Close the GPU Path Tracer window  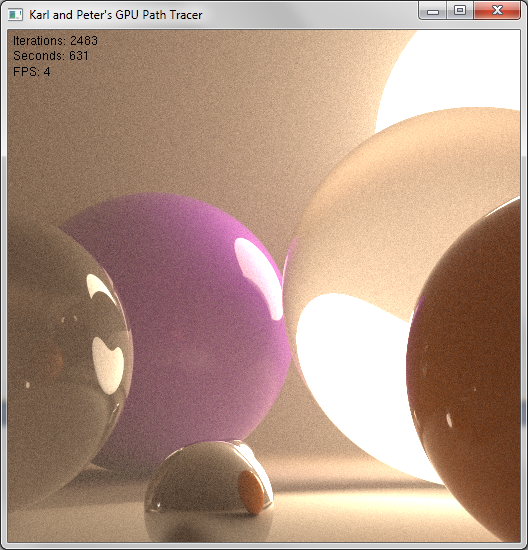(x=497, y=11)
